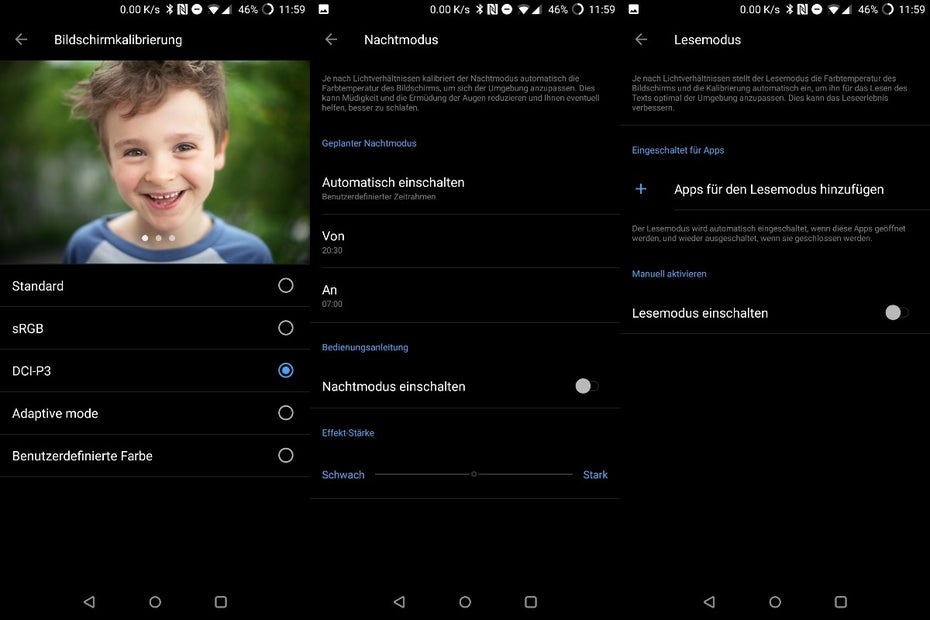The image size is (930, 620).
Task: Tap Android back button on Bildschirmkalibrierung screen
Action: tap(89, 602)
